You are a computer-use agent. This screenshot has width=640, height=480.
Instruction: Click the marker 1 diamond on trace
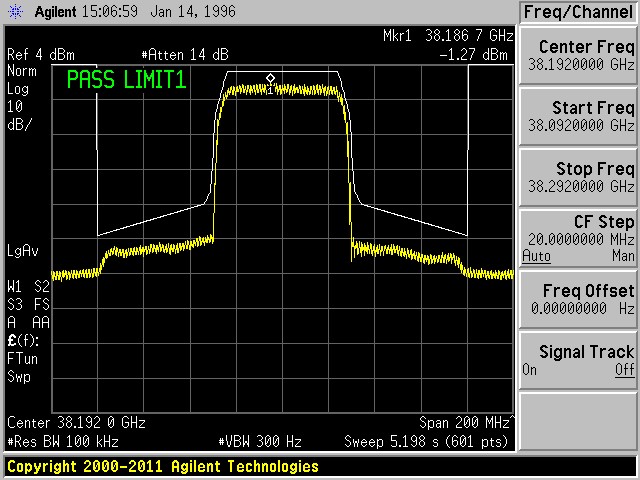(x=270, y=78)
